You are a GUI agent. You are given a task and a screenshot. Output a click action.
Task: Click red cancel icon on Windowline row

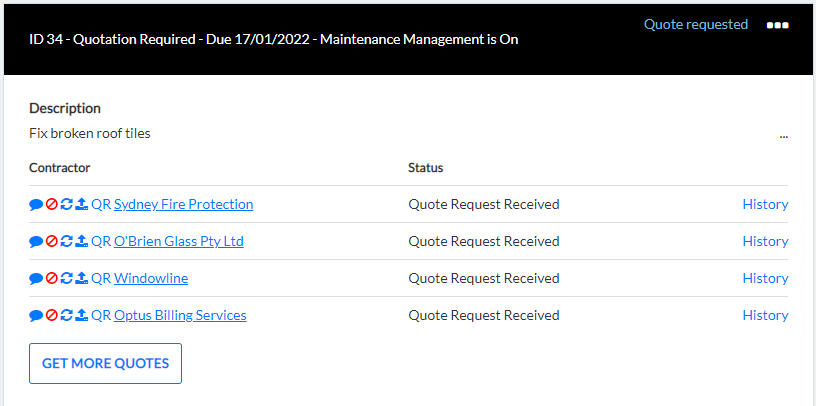(51, 278)
